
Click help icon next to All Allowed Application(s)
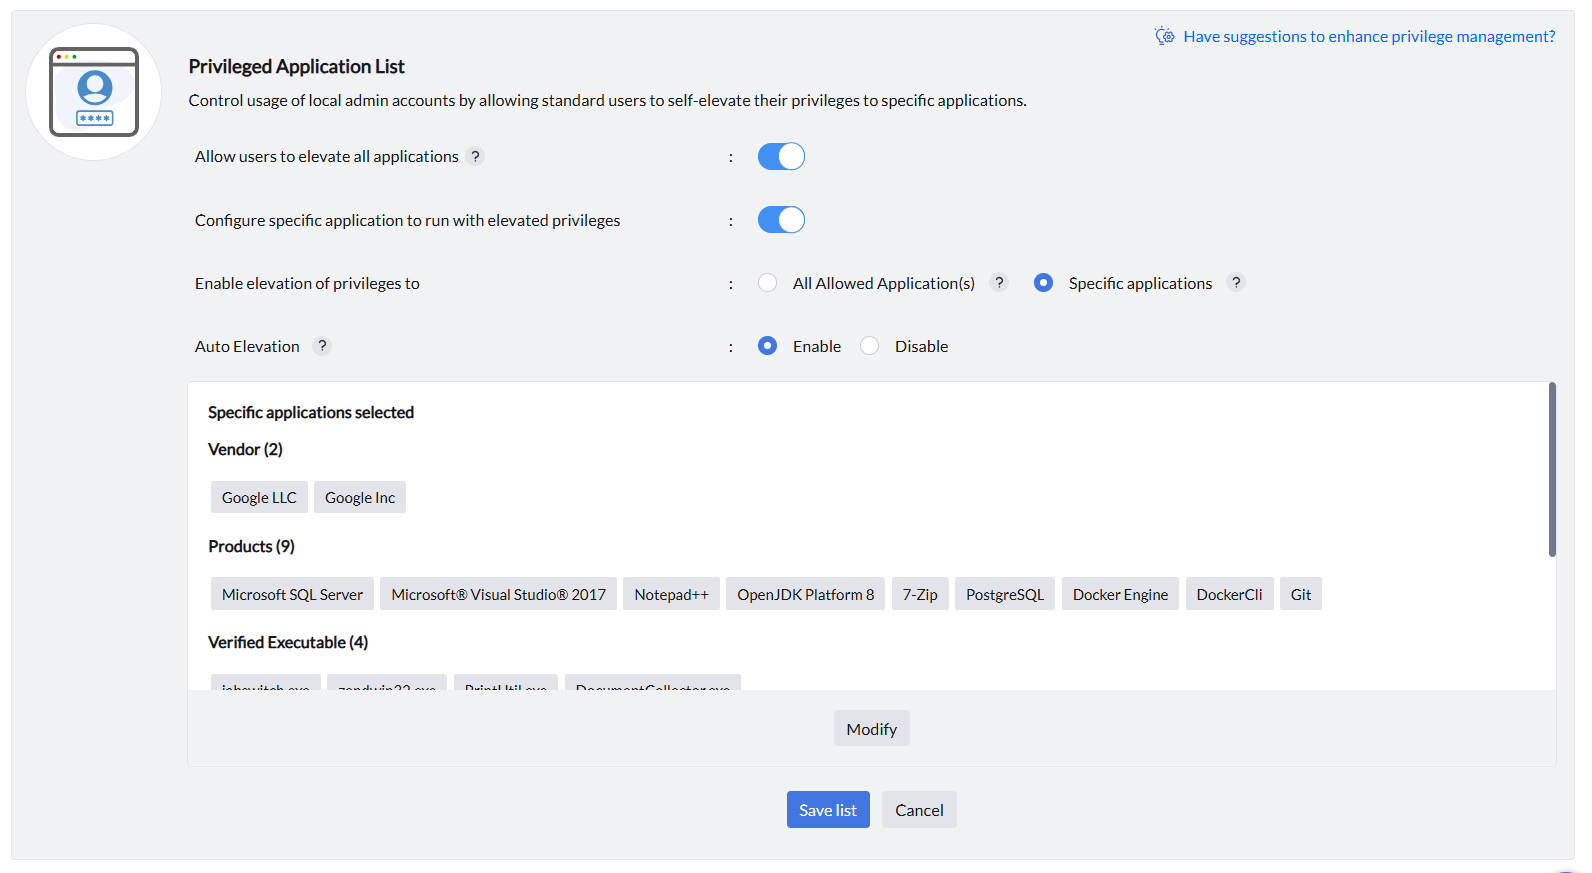pos(998,283)
